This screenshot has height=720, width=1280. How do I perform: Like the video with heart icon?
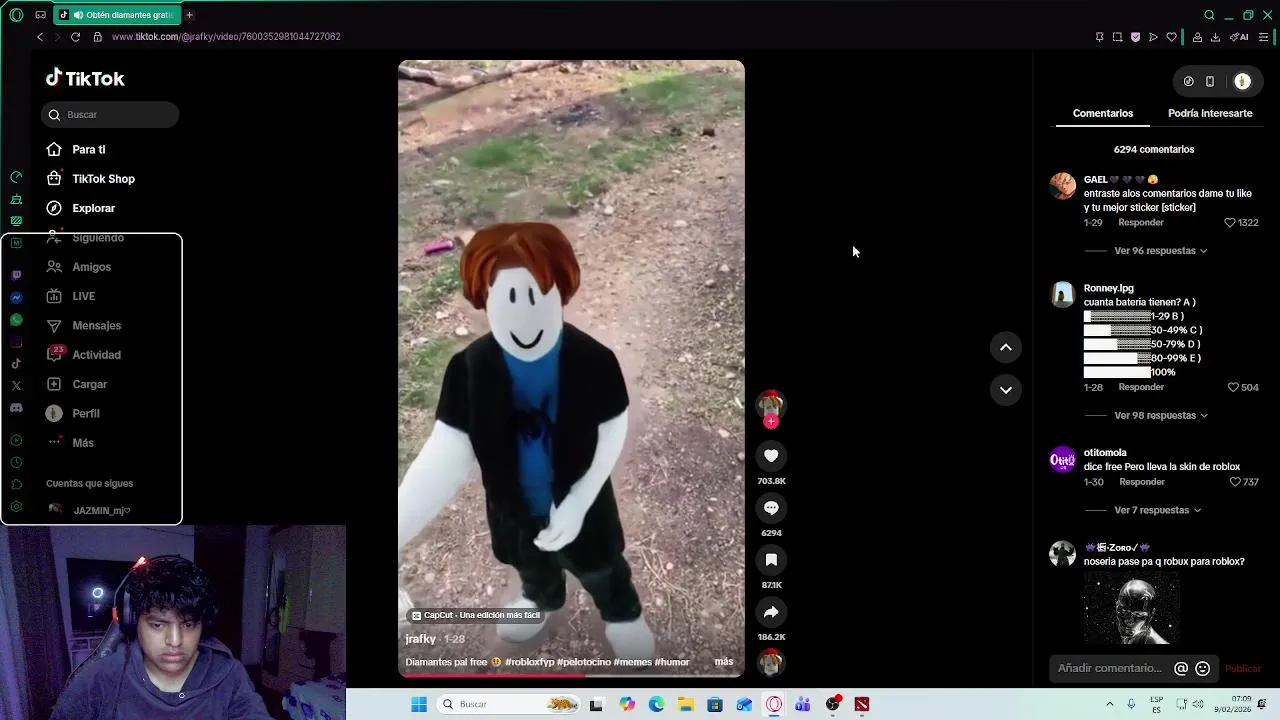771,456
